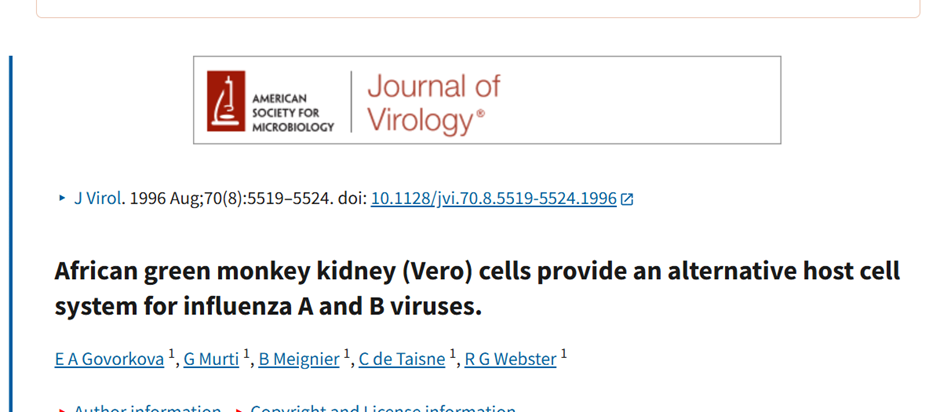Click the article title about Vero cells
940x412 pixels.
477,288
